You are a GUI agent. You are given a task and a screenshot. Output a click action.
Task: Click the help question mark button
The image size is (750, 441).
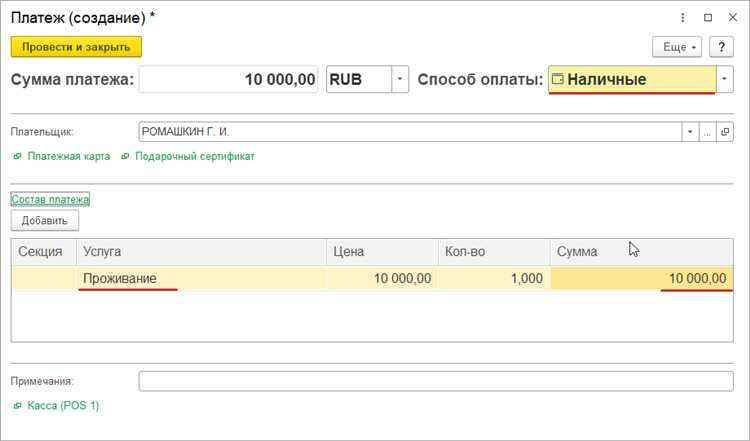721,47
